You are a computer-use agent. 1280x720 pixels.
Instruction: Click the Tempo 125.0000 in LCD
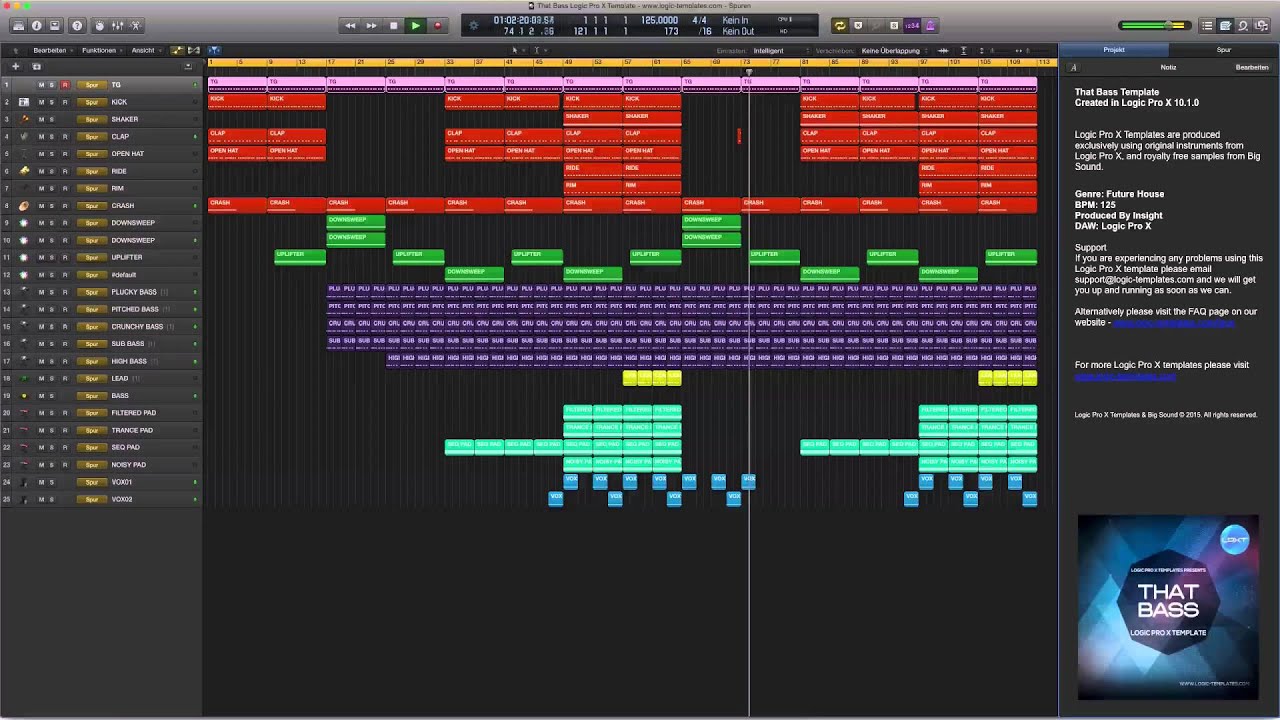[659, 20]
